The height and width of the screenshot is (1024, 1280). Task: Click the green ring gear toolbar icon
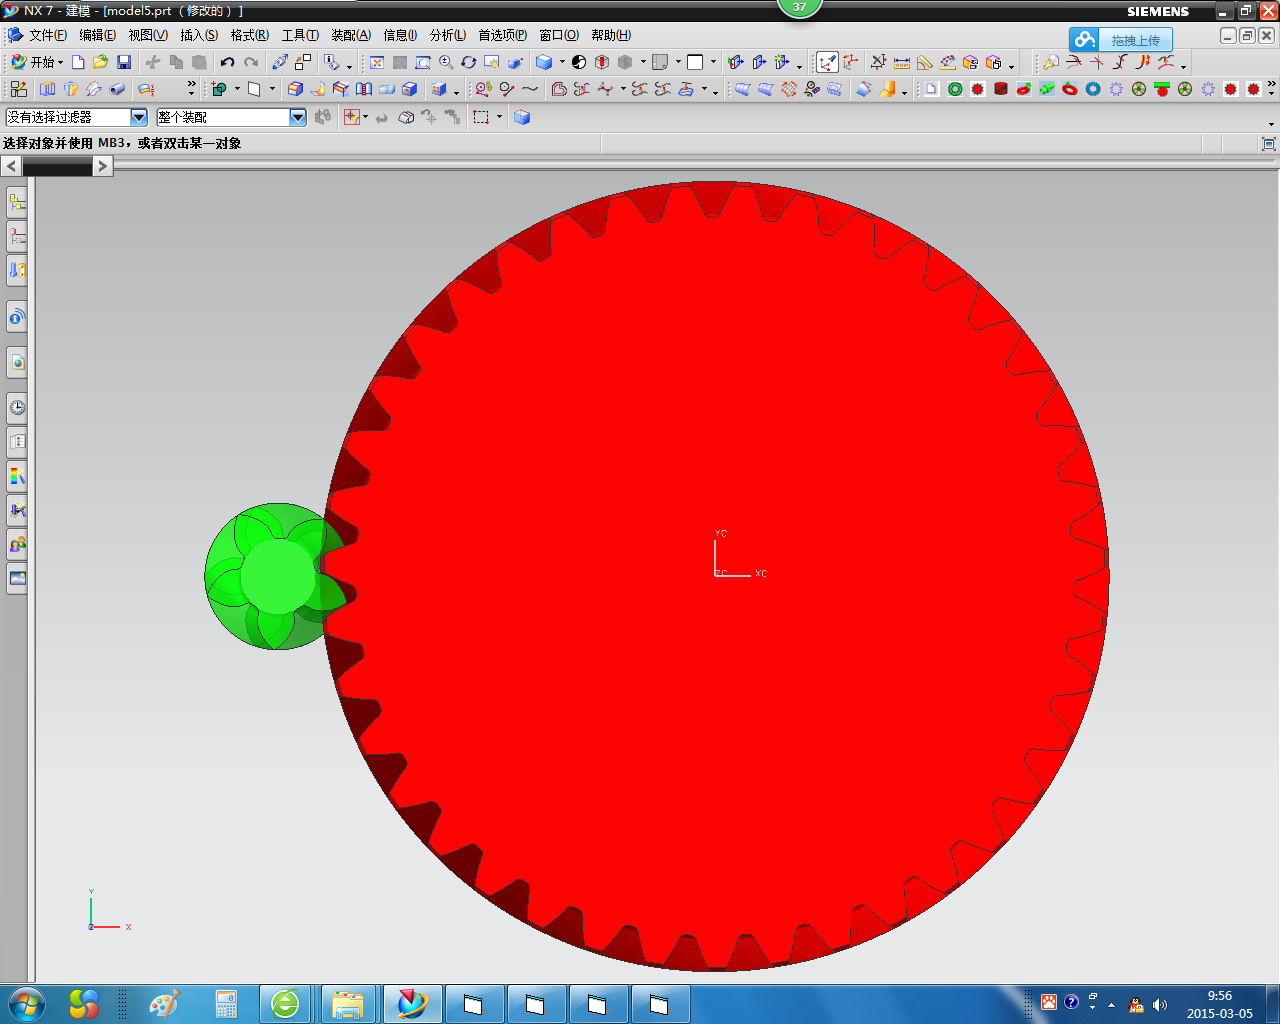point(955,89)
